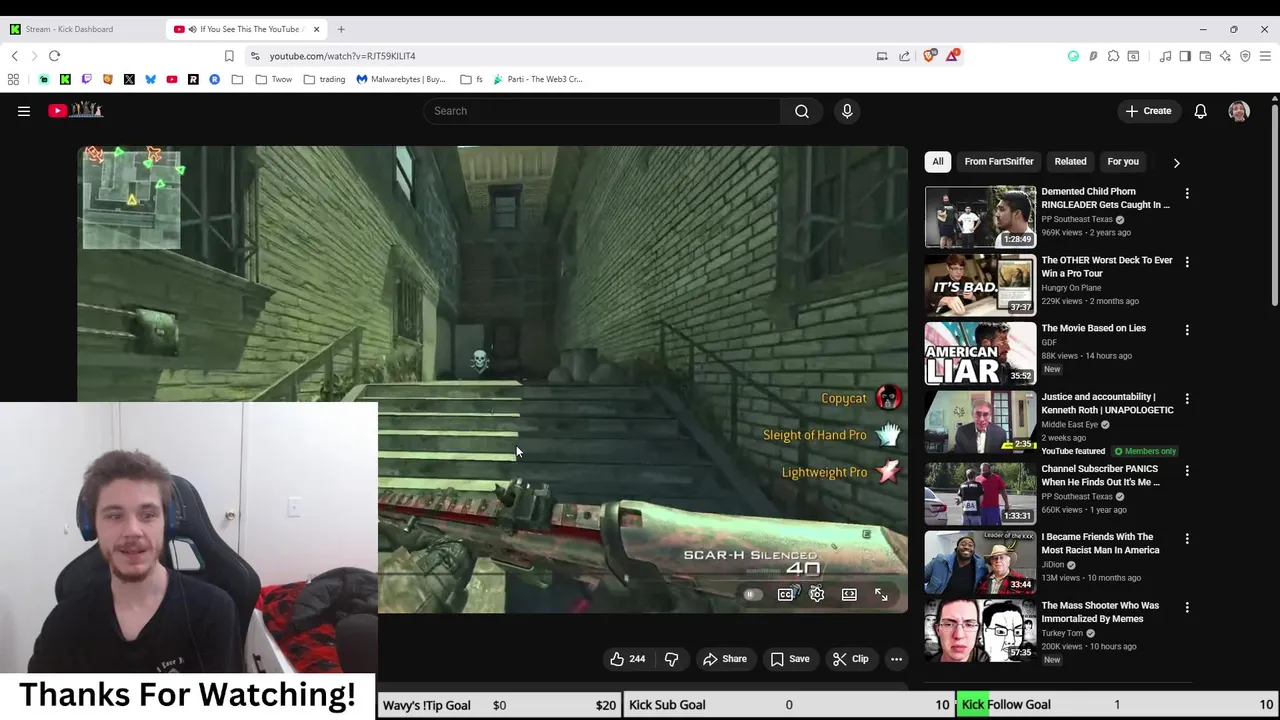The width and height of the screenshot is (1280, 720).
Task: Open the YouTube notifications bell
Action: 1200,111
